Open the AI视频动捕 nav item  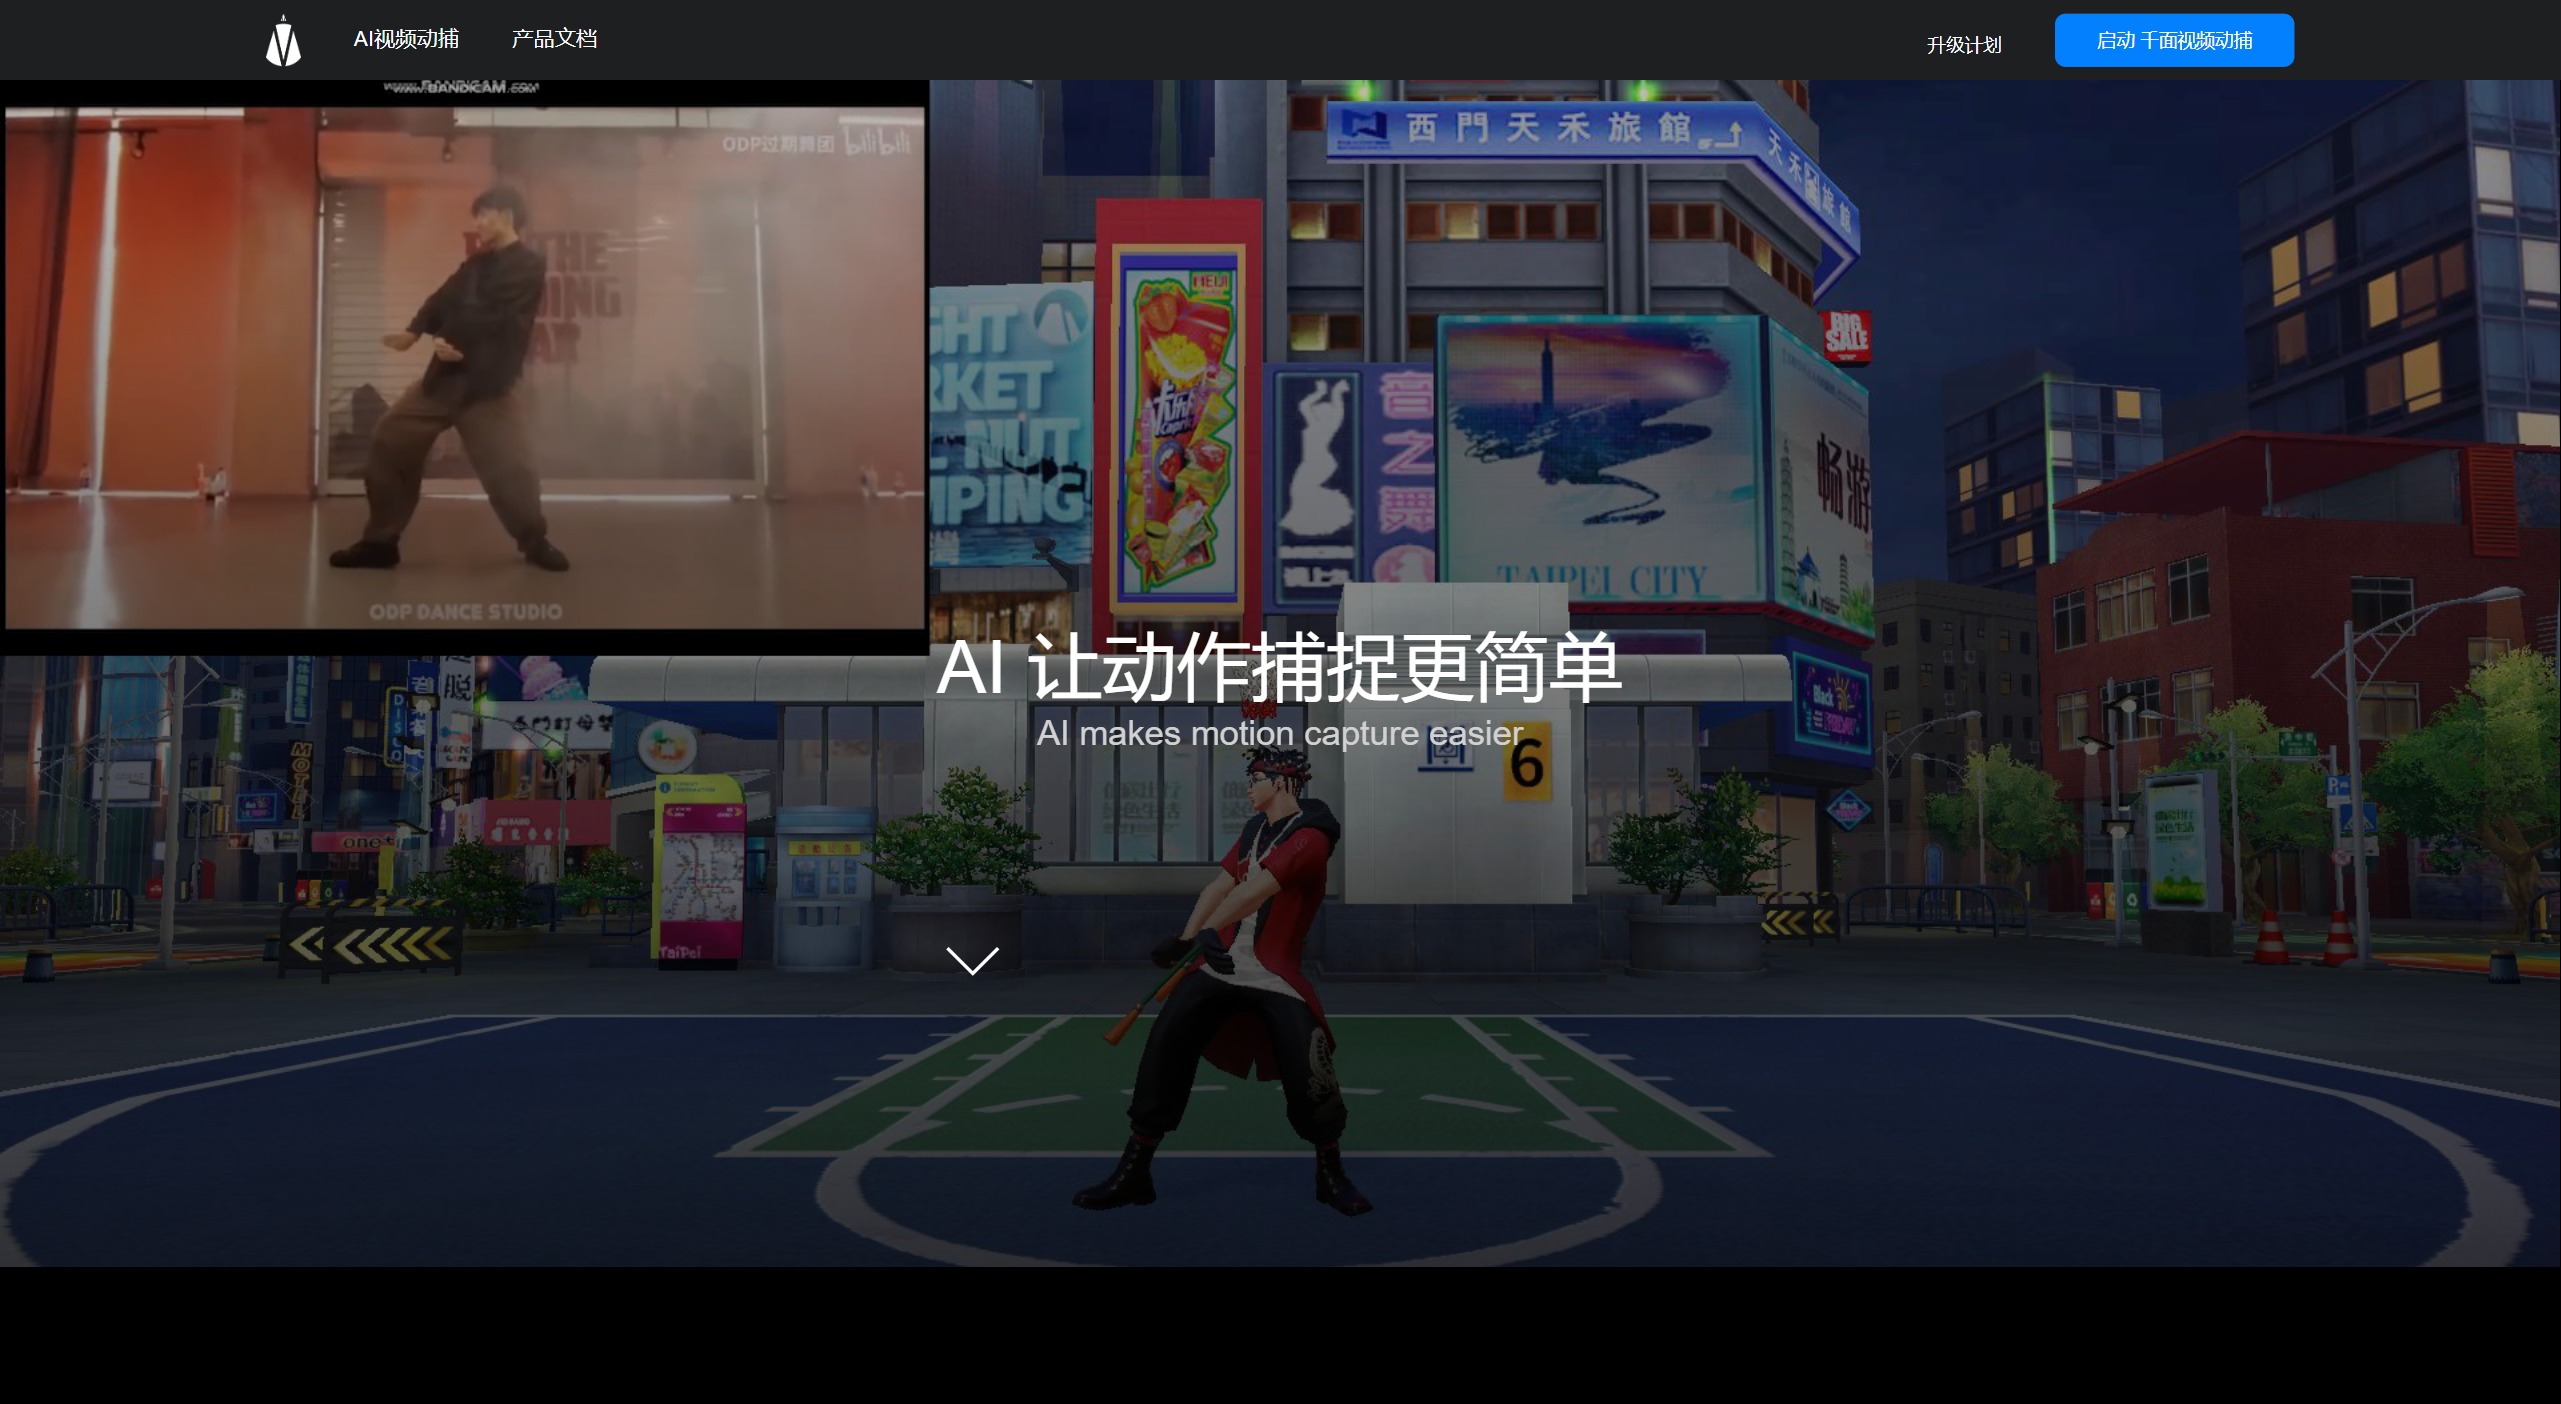pos(406,39)
